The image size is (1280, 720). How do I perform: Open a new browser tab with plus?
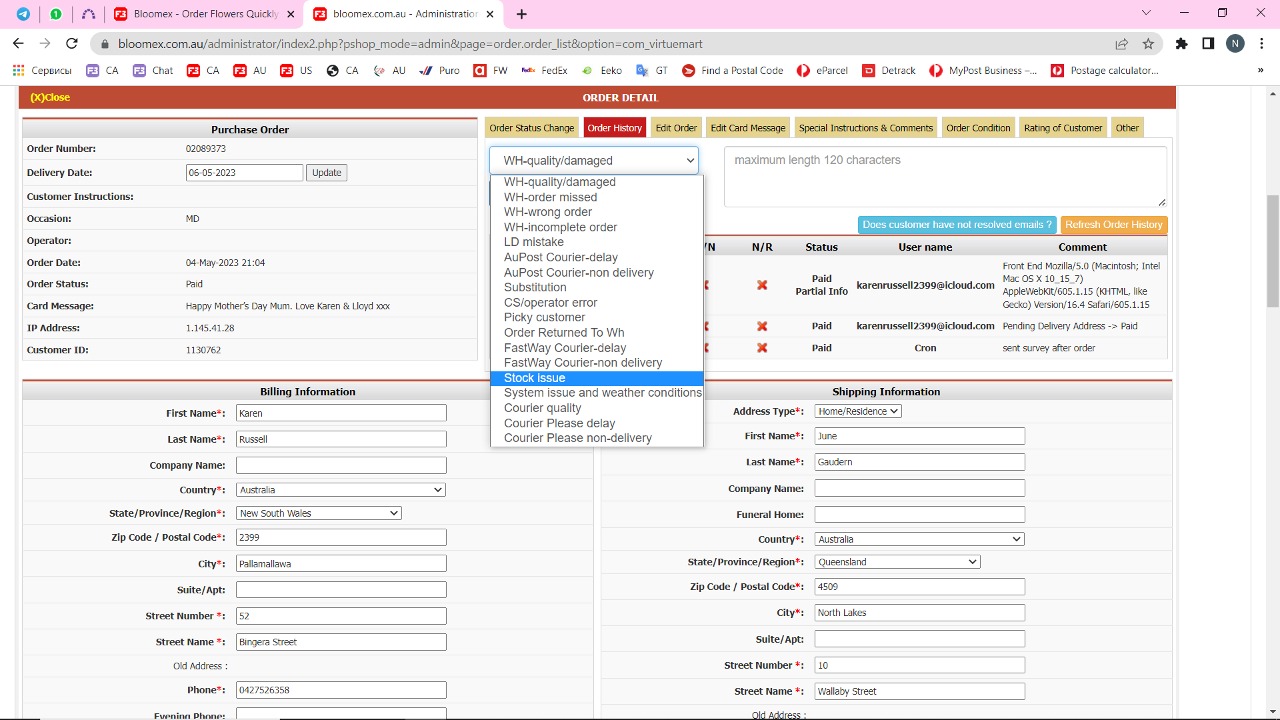point(521,14)
